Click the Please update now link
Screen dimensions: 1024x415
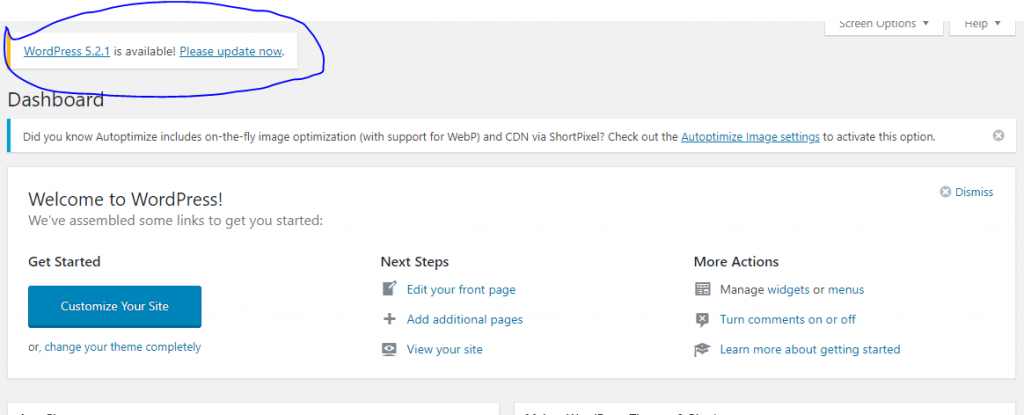230,50
